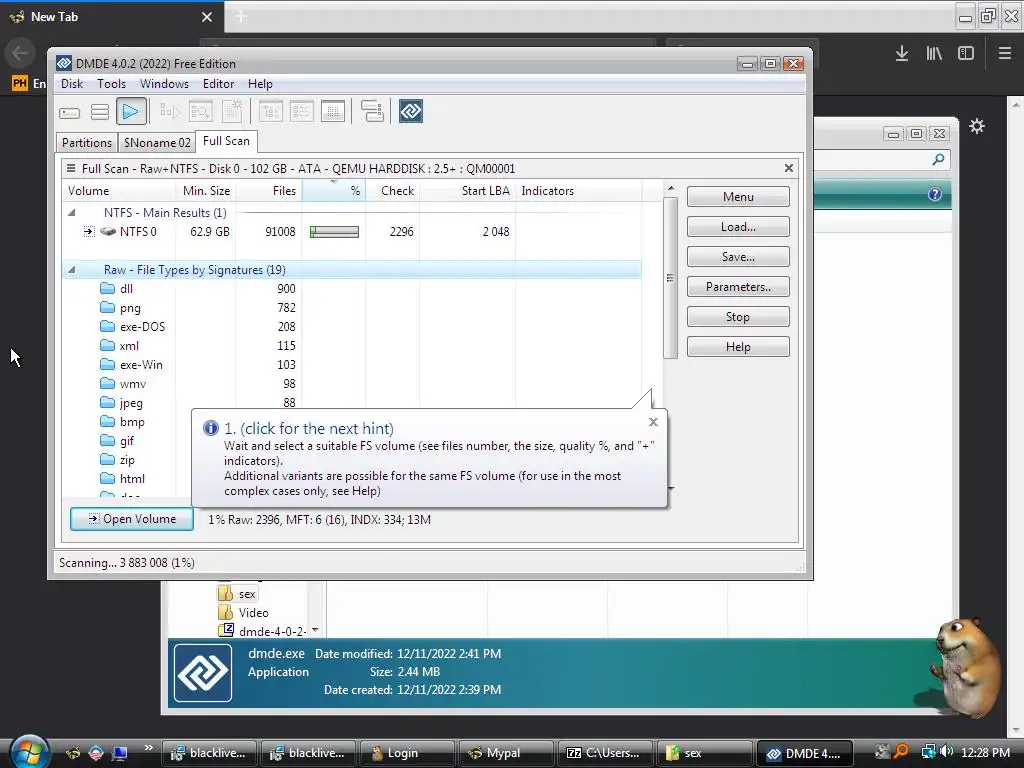Open the browser library icon
The width and height of the screenshot is (1024, 768).
[x=934, y=54]
